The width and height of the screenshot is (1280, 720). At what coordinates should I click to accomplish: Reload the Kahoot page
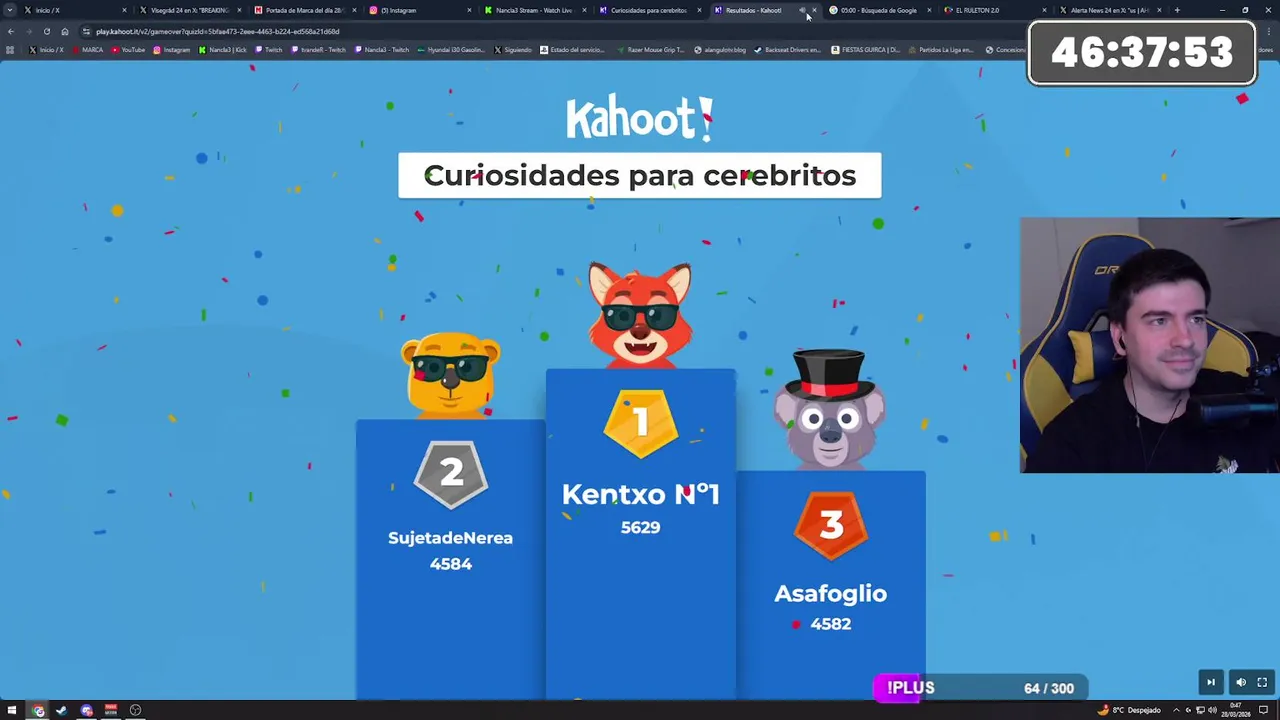[x=46, y=31]
